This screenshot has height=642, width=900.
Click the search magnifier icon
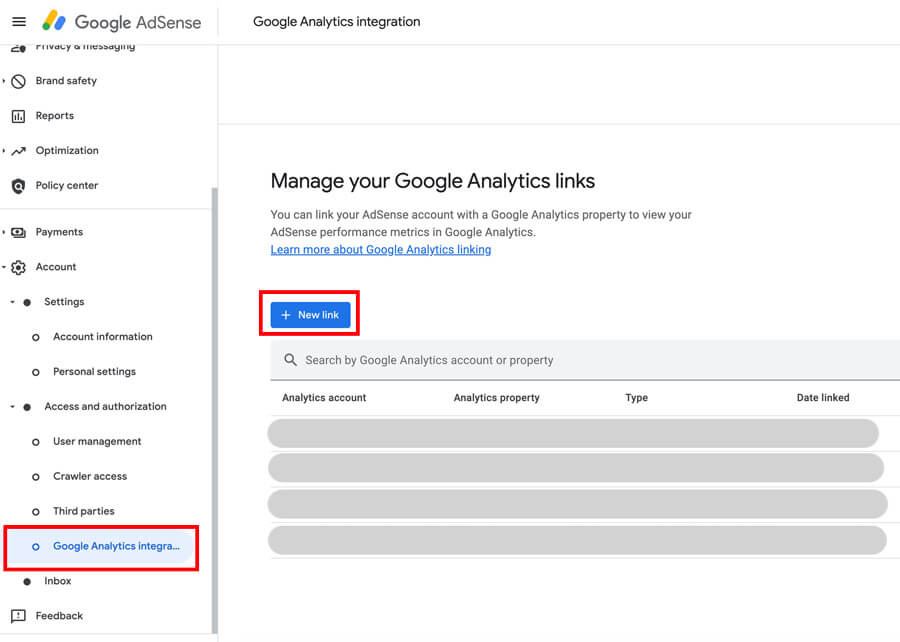[290, 359]
